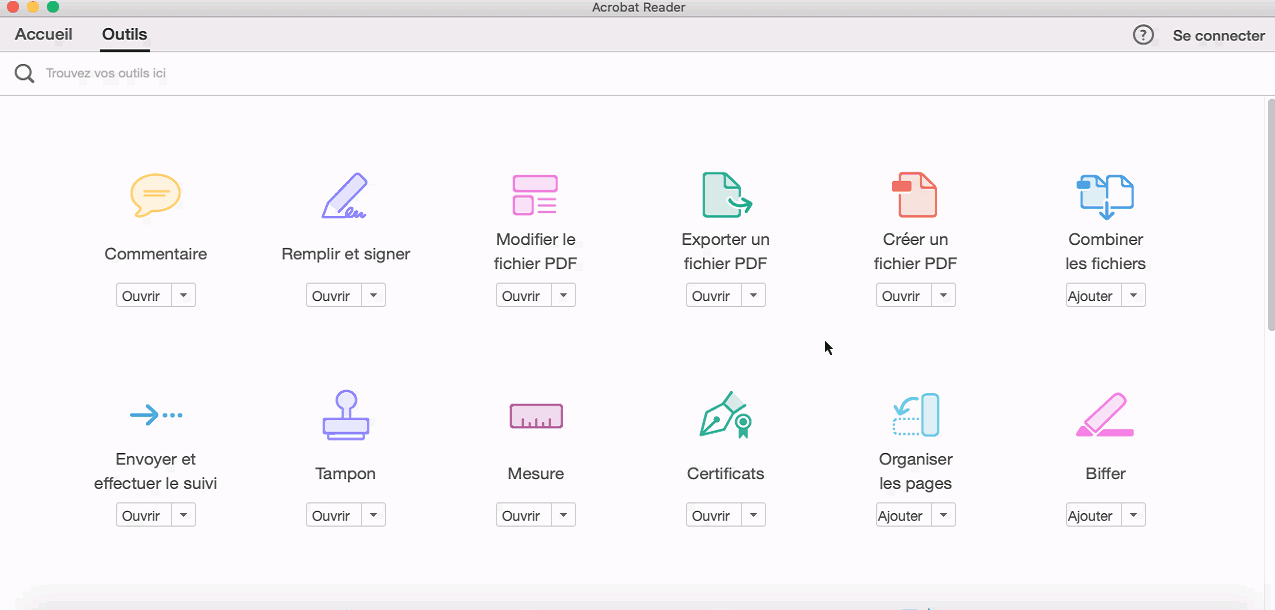The image size is (1275, 610).
Task: Click the Commentaire label text
Action: coord(156,254)
